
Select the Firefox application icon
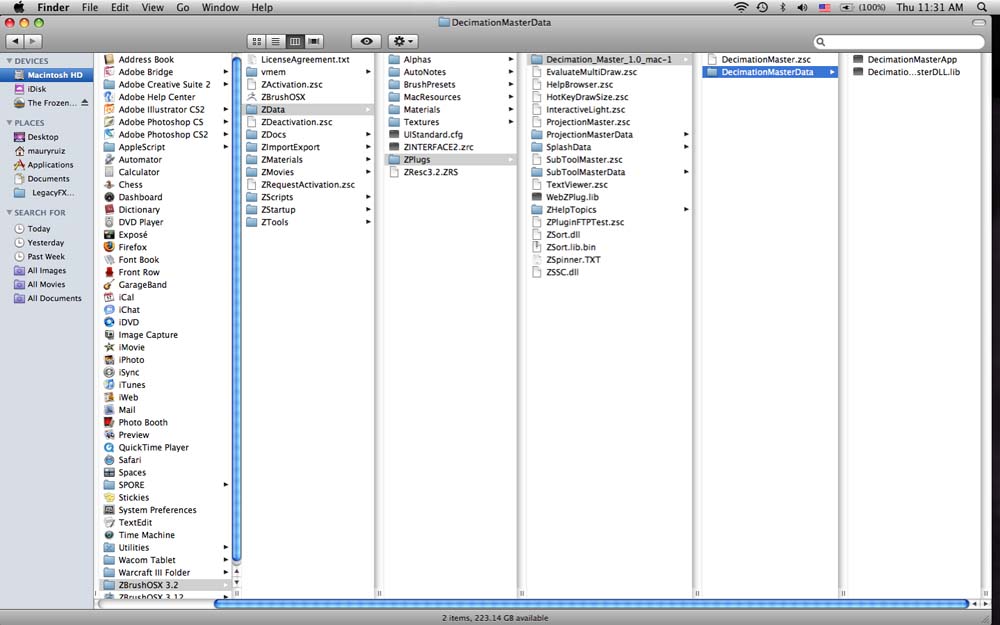tap(109, 247)
